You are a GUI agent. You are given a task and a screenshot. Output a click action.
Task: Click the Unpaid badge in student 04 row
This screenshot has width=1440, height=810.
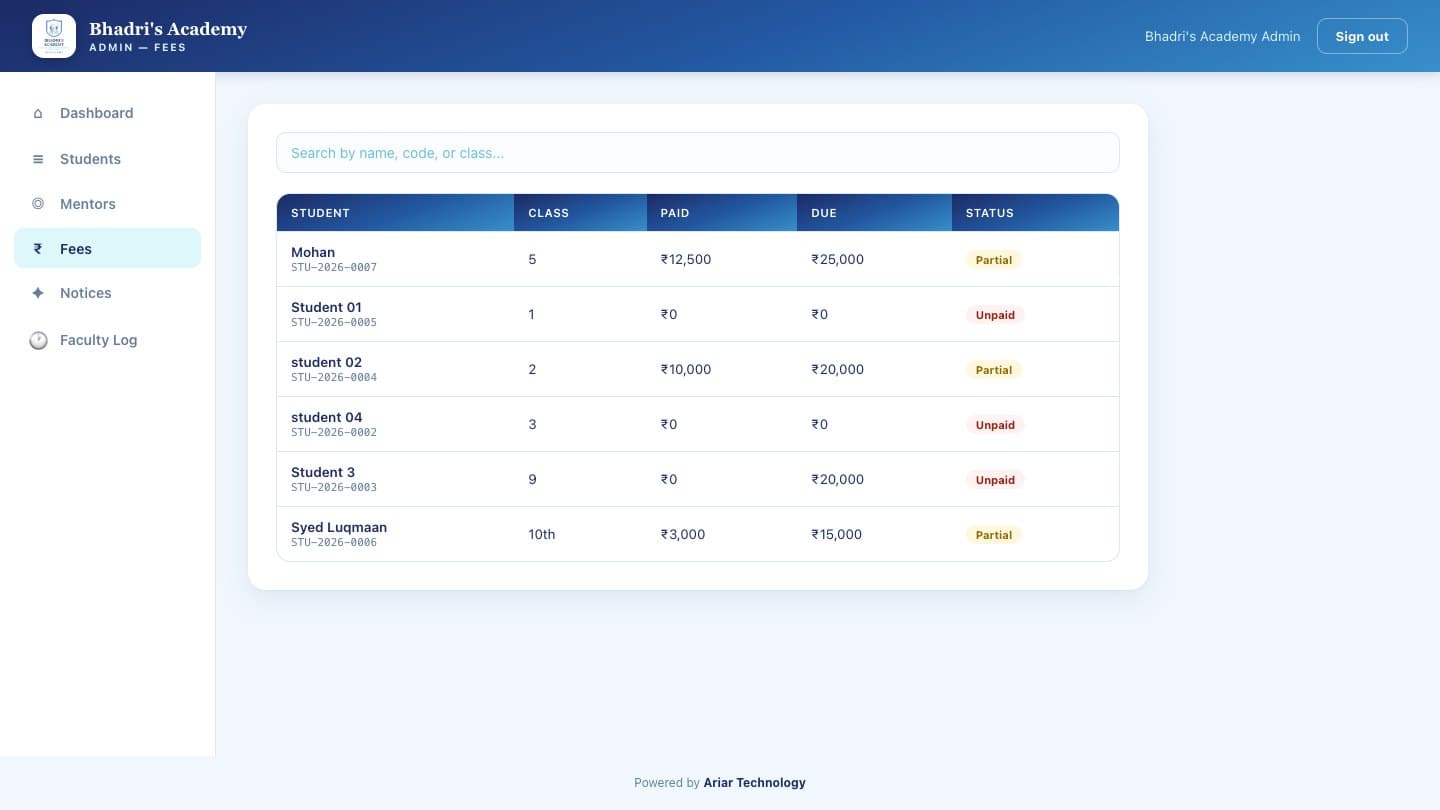995,425
